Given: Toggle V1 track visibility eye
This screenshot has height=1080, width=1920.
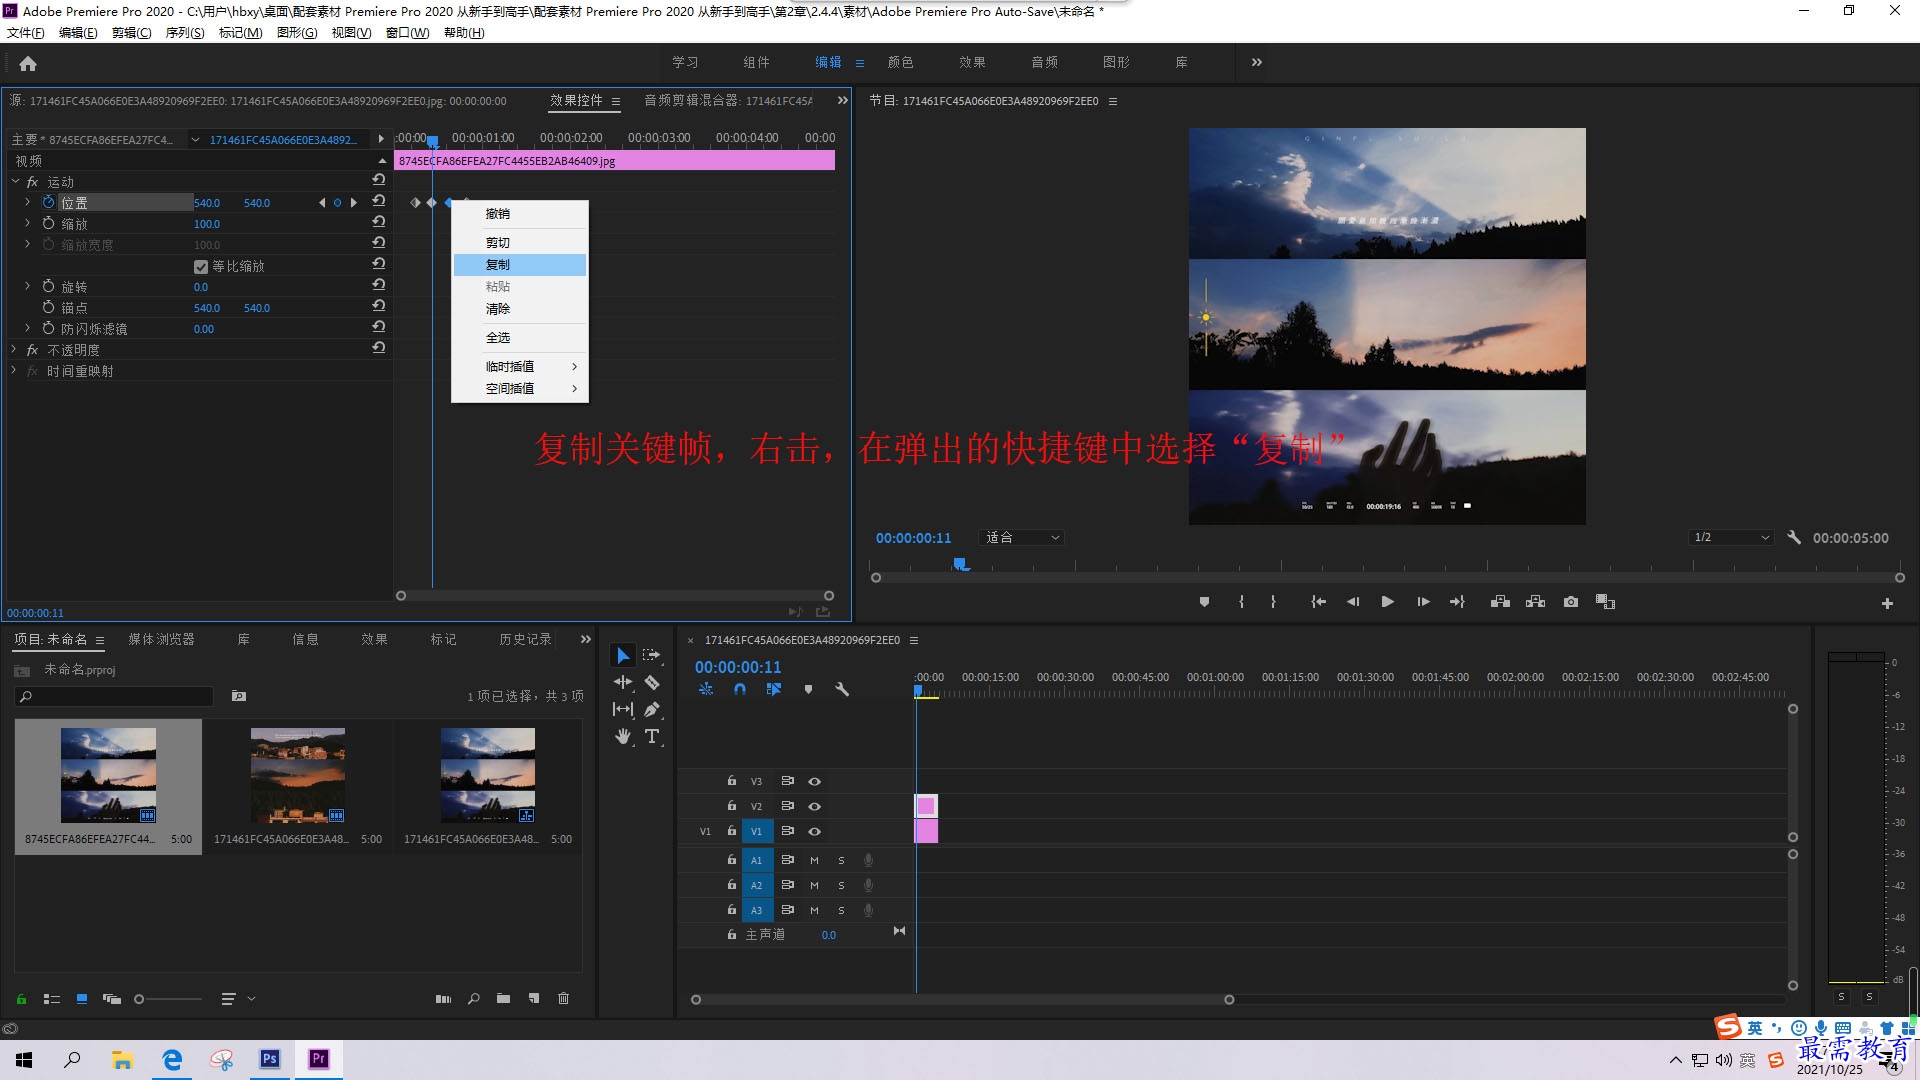Looking at the screenshot, I should point(814,831).
